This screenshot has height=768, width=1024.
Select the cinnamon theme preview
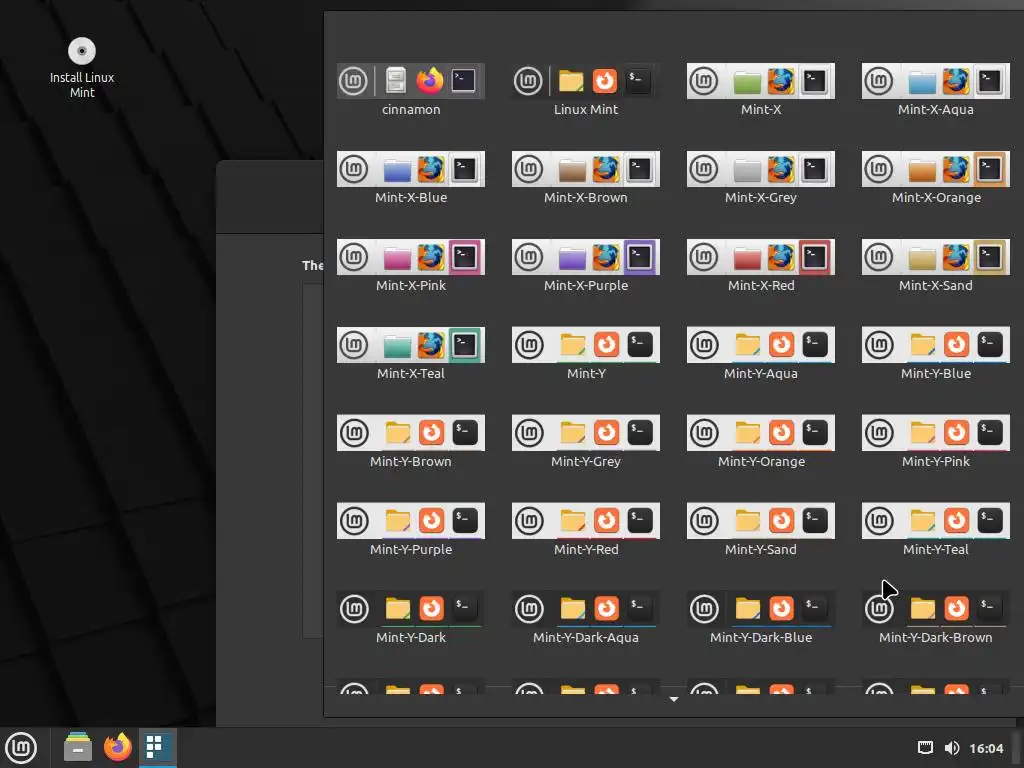[x=411, y=89]
